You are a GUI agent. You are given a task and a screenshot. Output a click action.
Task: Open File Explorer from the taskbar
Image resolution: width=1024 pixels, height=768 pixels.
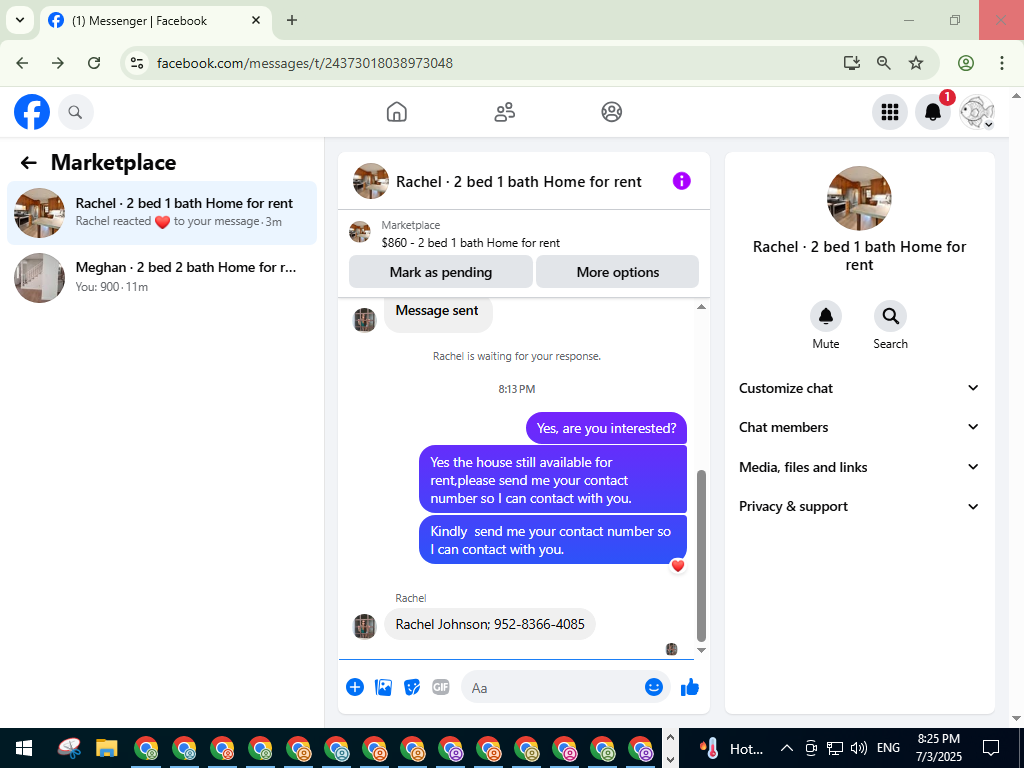coord(106,748)
